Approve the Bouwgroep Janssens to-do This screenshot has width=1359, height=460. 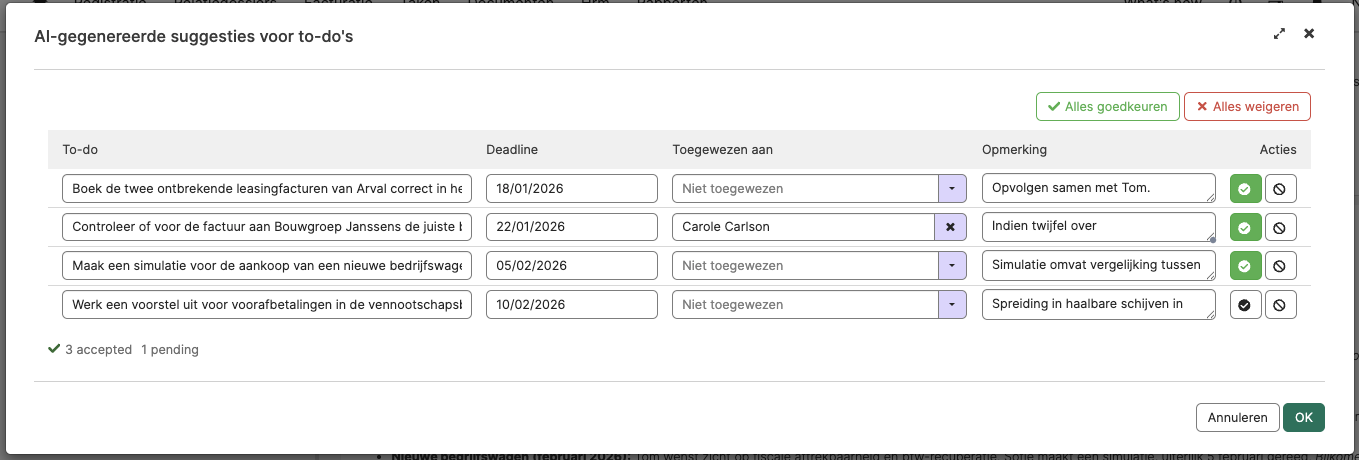(1245, 228)
